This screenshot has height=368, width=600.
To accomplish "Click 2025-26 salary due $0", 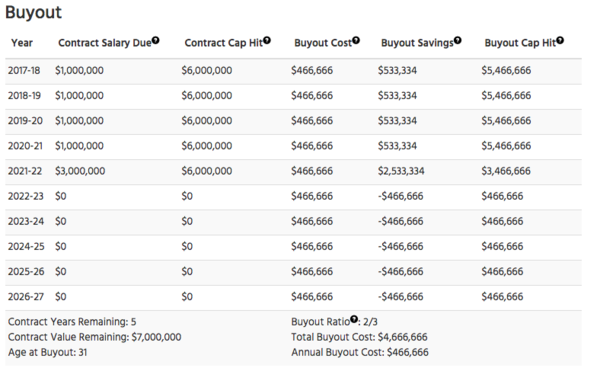I will coord(60,272).
